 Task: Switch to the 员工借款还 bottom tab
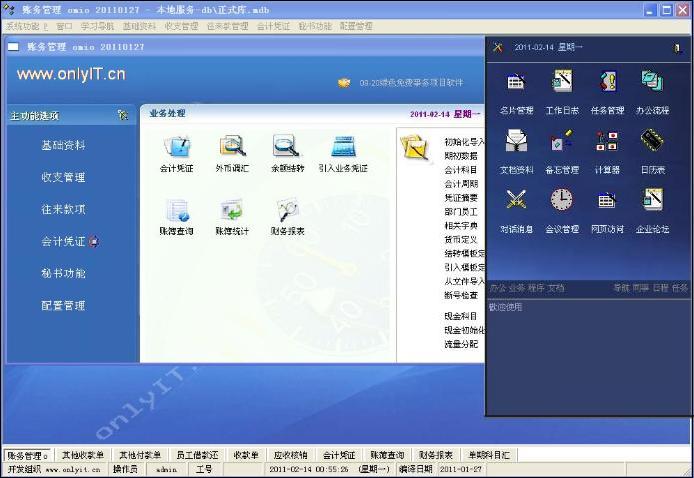coord(197,455)
